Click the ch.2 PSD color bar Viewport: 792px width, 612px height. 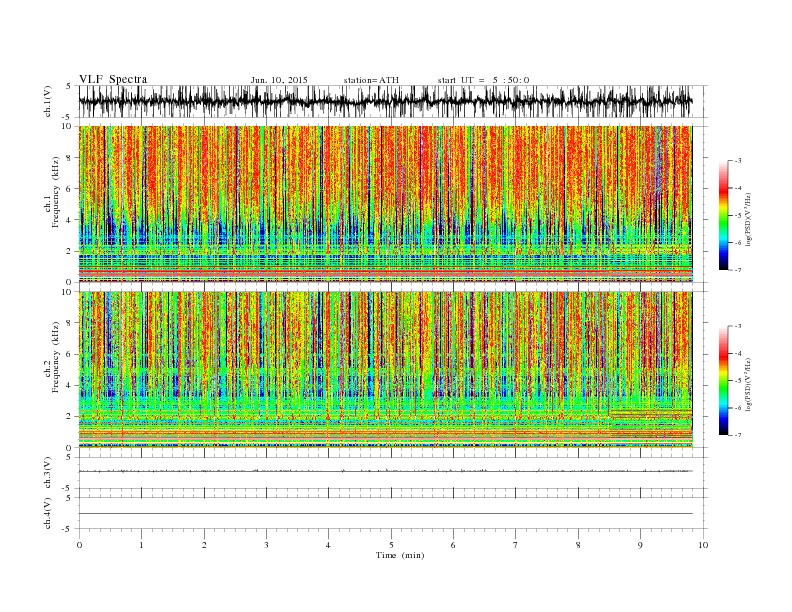(723, 381)
